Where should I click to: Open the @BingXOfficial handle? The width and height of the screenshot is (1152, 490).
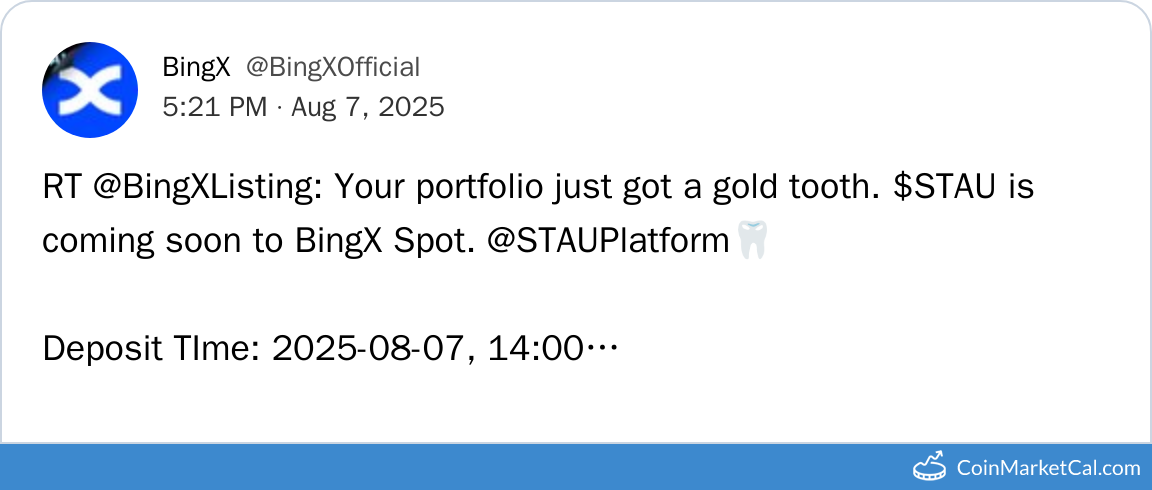pyautogui.click(x=333, y=67)
